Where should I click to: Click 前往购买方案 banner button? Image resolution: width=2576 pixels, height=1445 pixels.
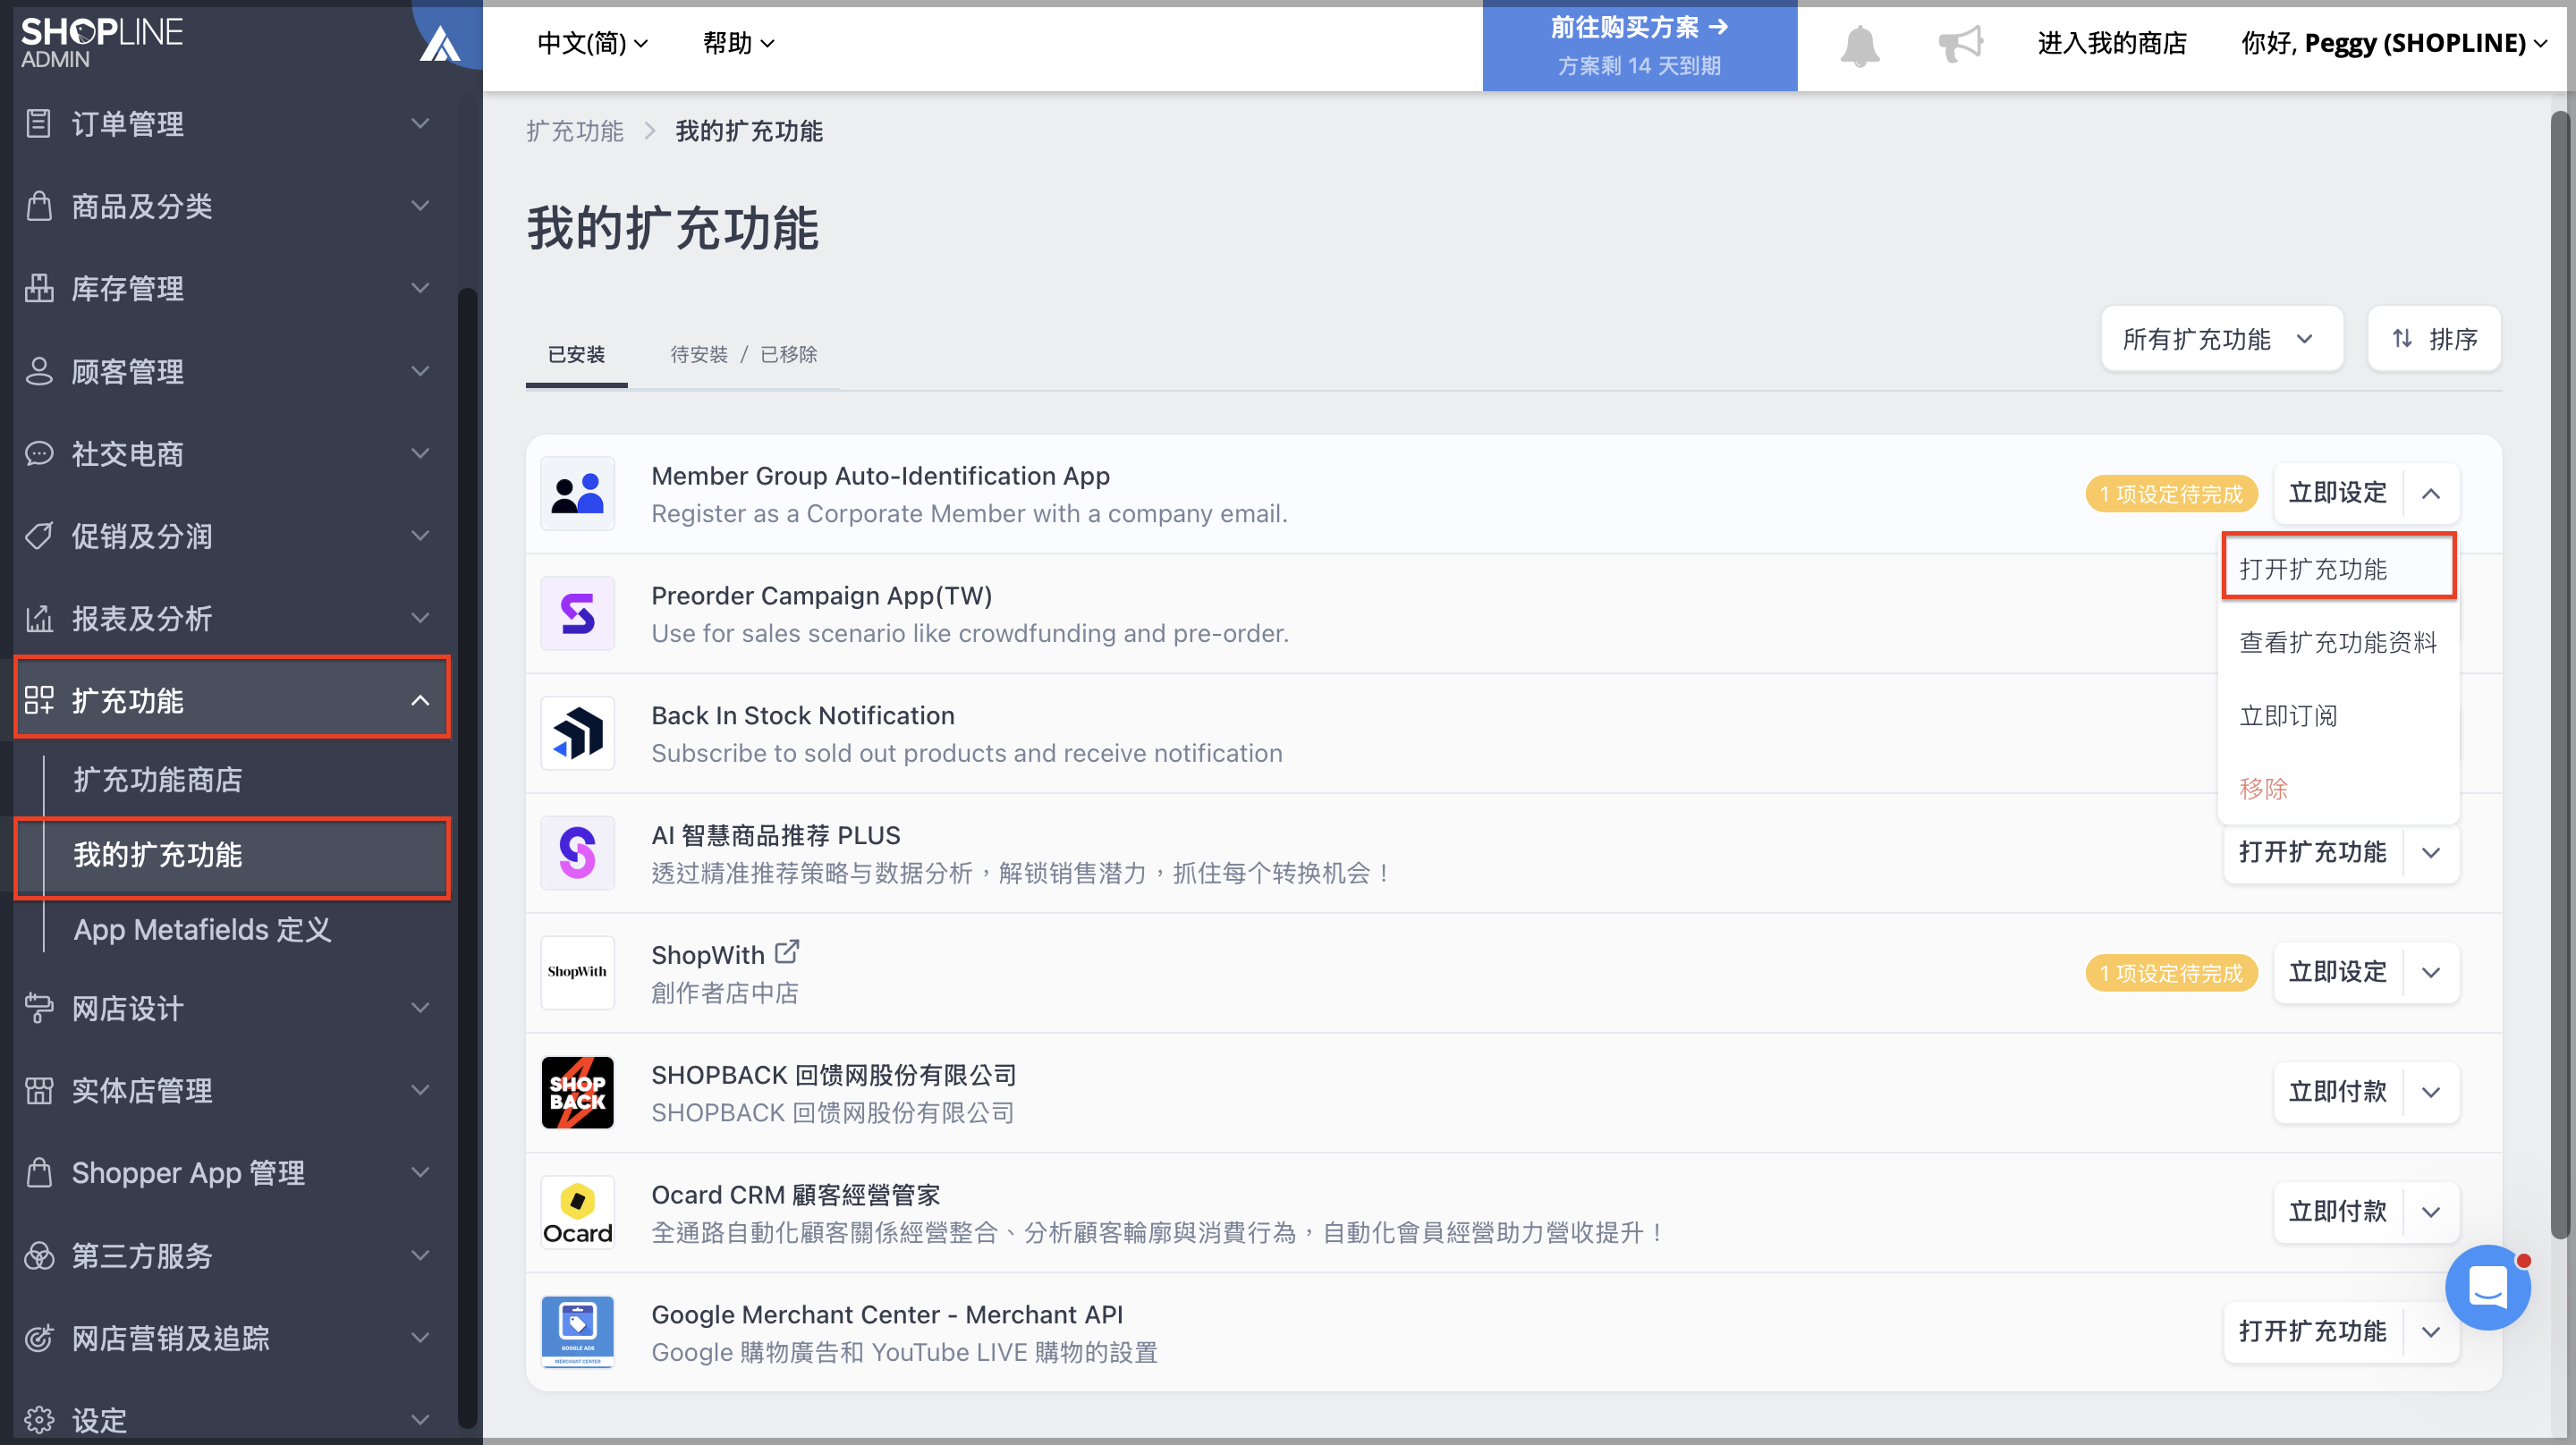click(1639, 46)
